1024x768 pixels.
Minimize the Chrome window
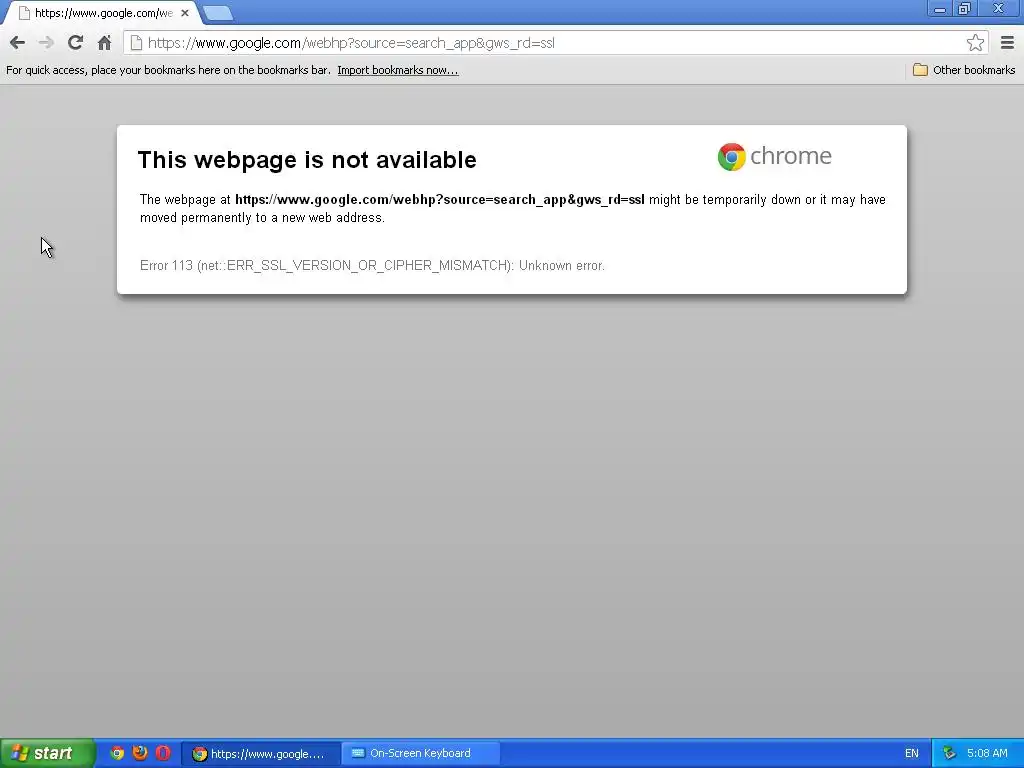point(940,9)
